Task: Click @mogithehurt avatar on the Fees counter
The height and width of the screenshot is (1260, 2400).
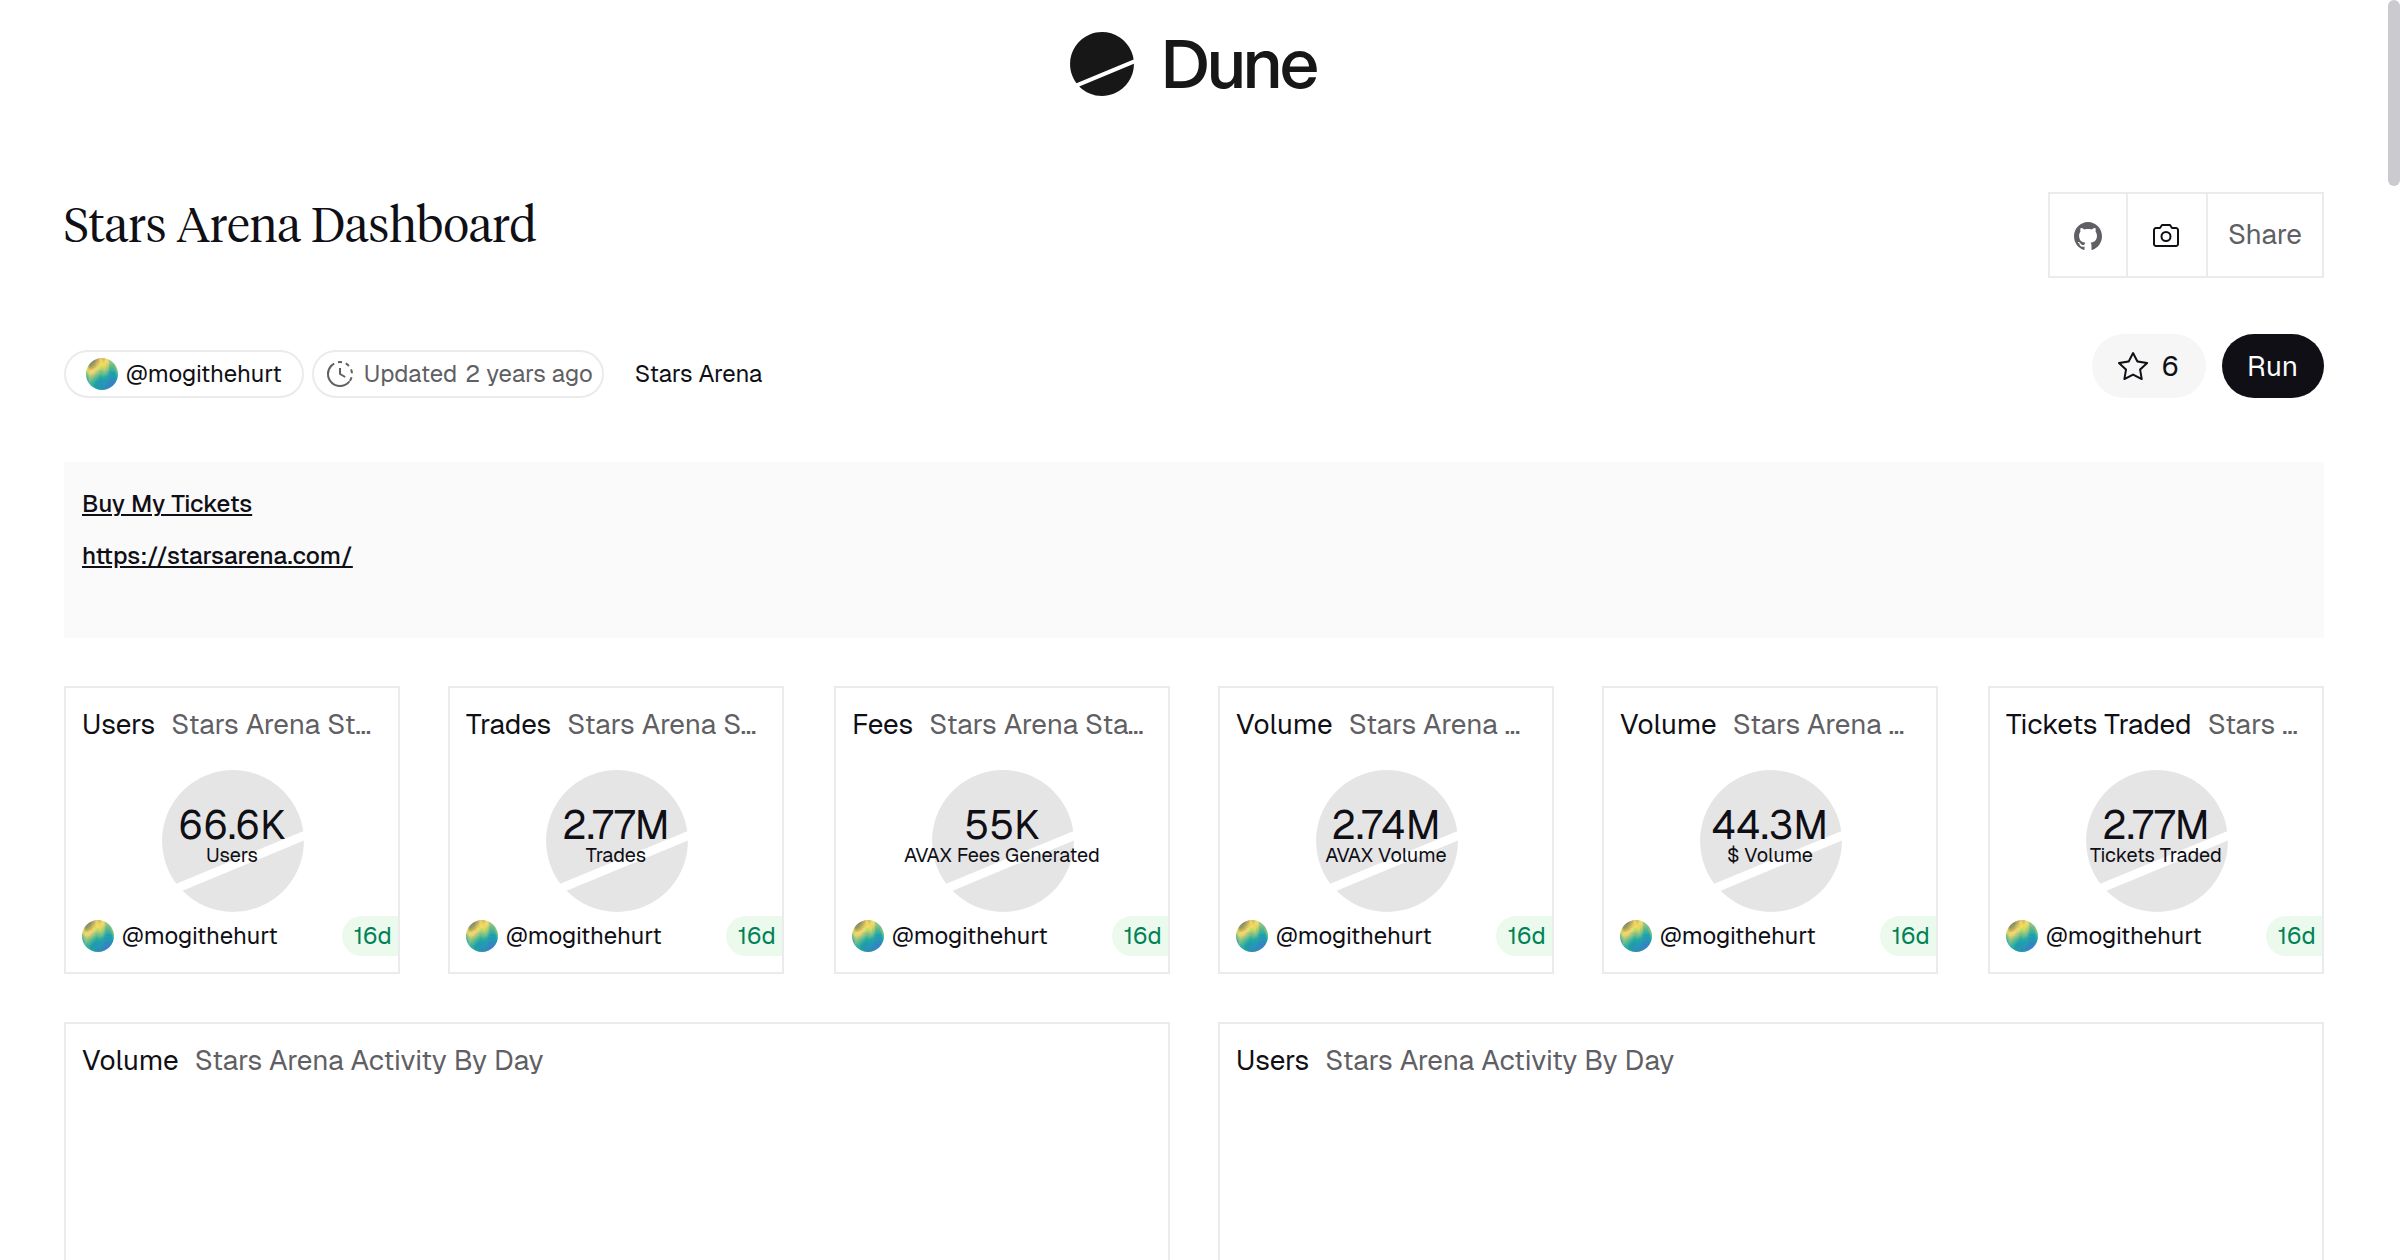Action: tap(868, 936)
